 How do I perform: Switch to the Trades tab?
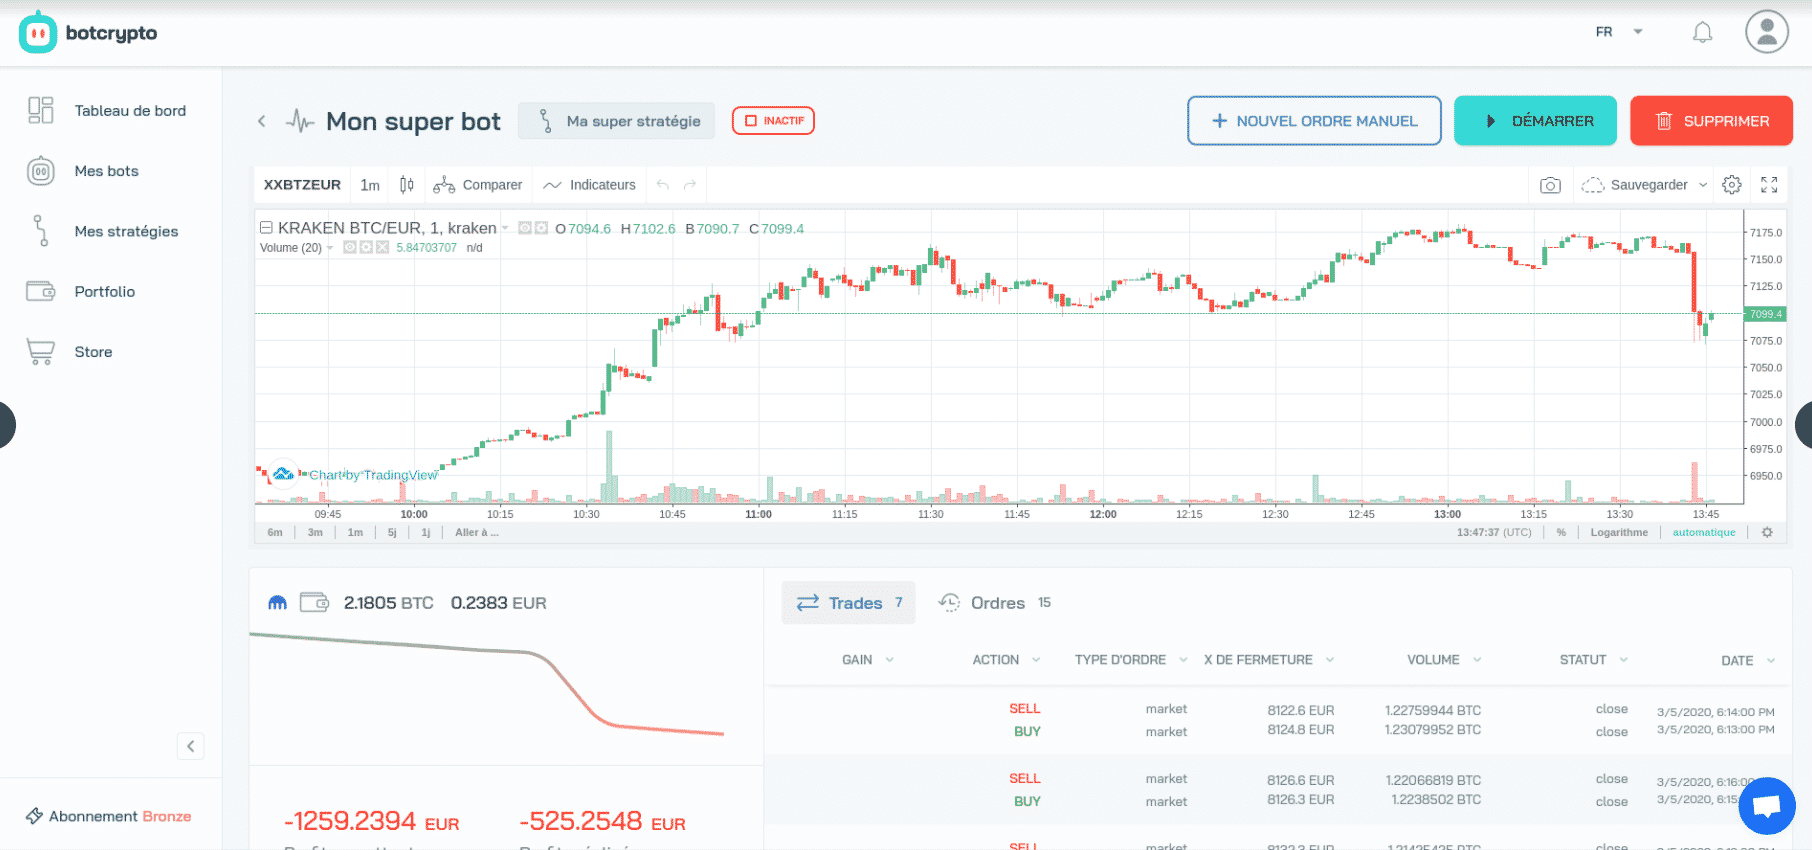pyautogui.click(x=848, y=603)
